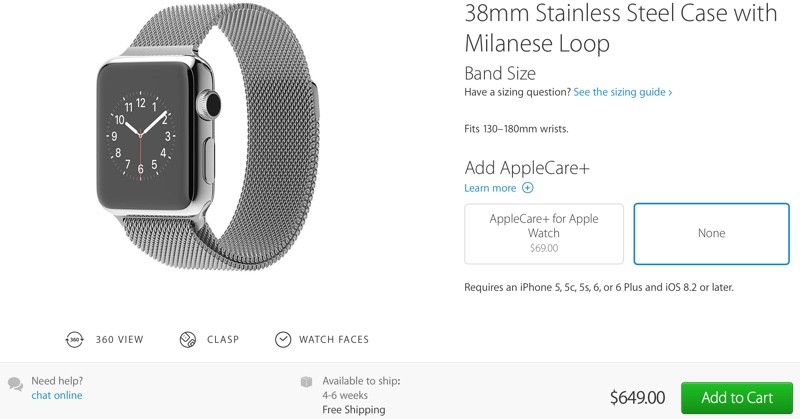Screen dimensions: 800x419
Task: Click the sizing guide chevron arrow
Action: coord(670,92)
